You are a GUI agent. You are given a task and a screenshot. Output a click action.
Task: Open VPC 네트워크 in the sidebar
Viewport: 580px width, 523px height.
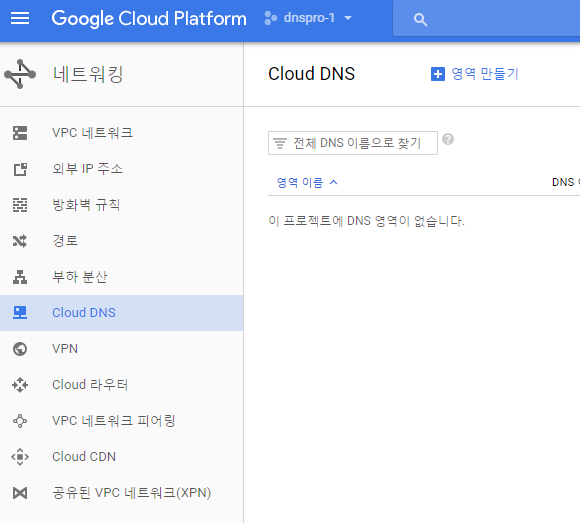[x=121, y=133]
